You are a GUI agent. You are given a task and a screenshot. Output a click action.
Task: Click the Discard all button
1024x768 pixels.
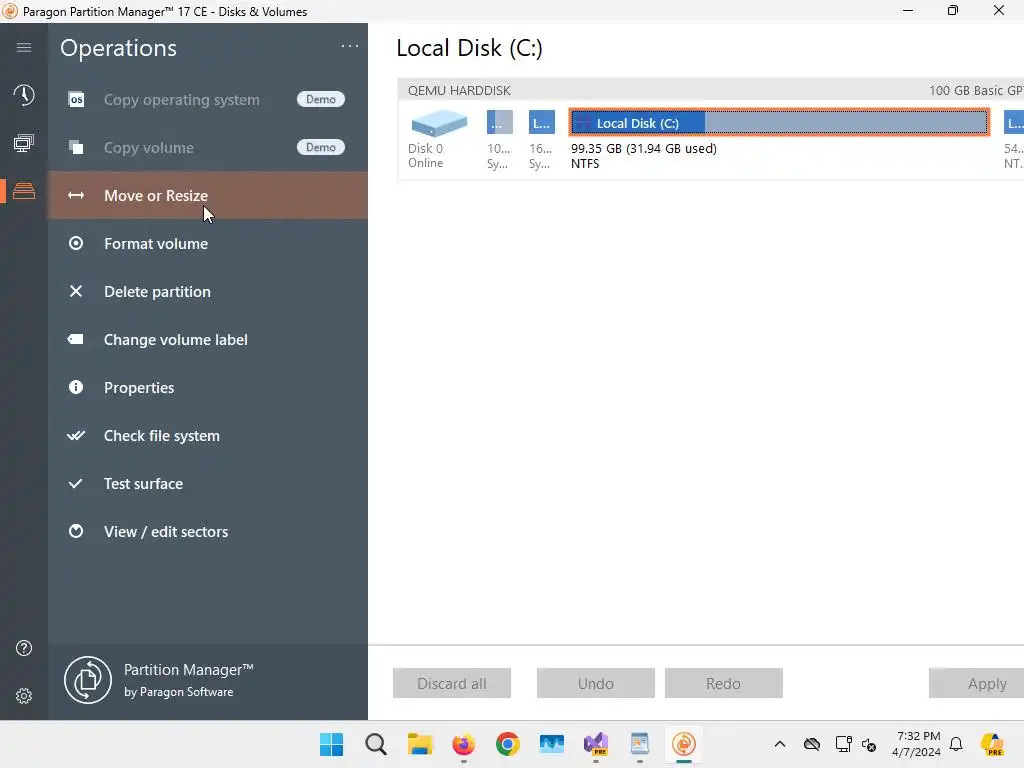click(x=452, y=683)
